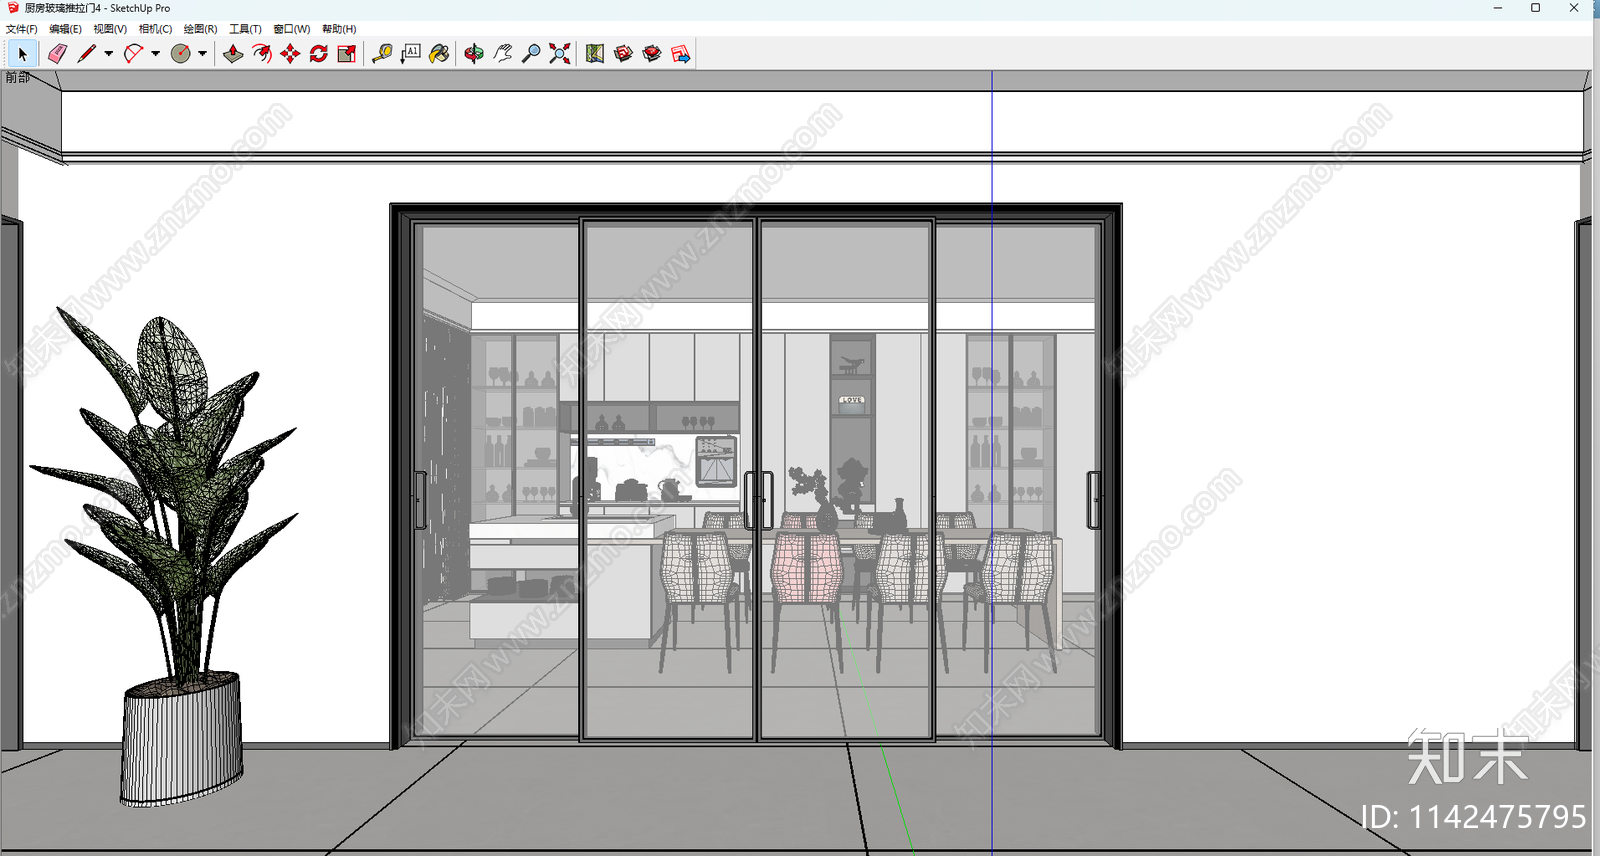1600x856 pixels.
Task: Expand the Arc tool dropdown arrow
Action: click(x=155, y=54)
